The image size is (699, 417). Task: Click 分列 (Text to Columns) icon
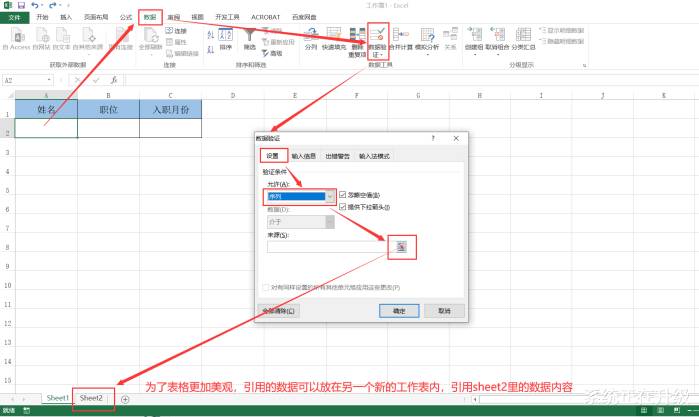pyautogui.click(x=311, y=38)
